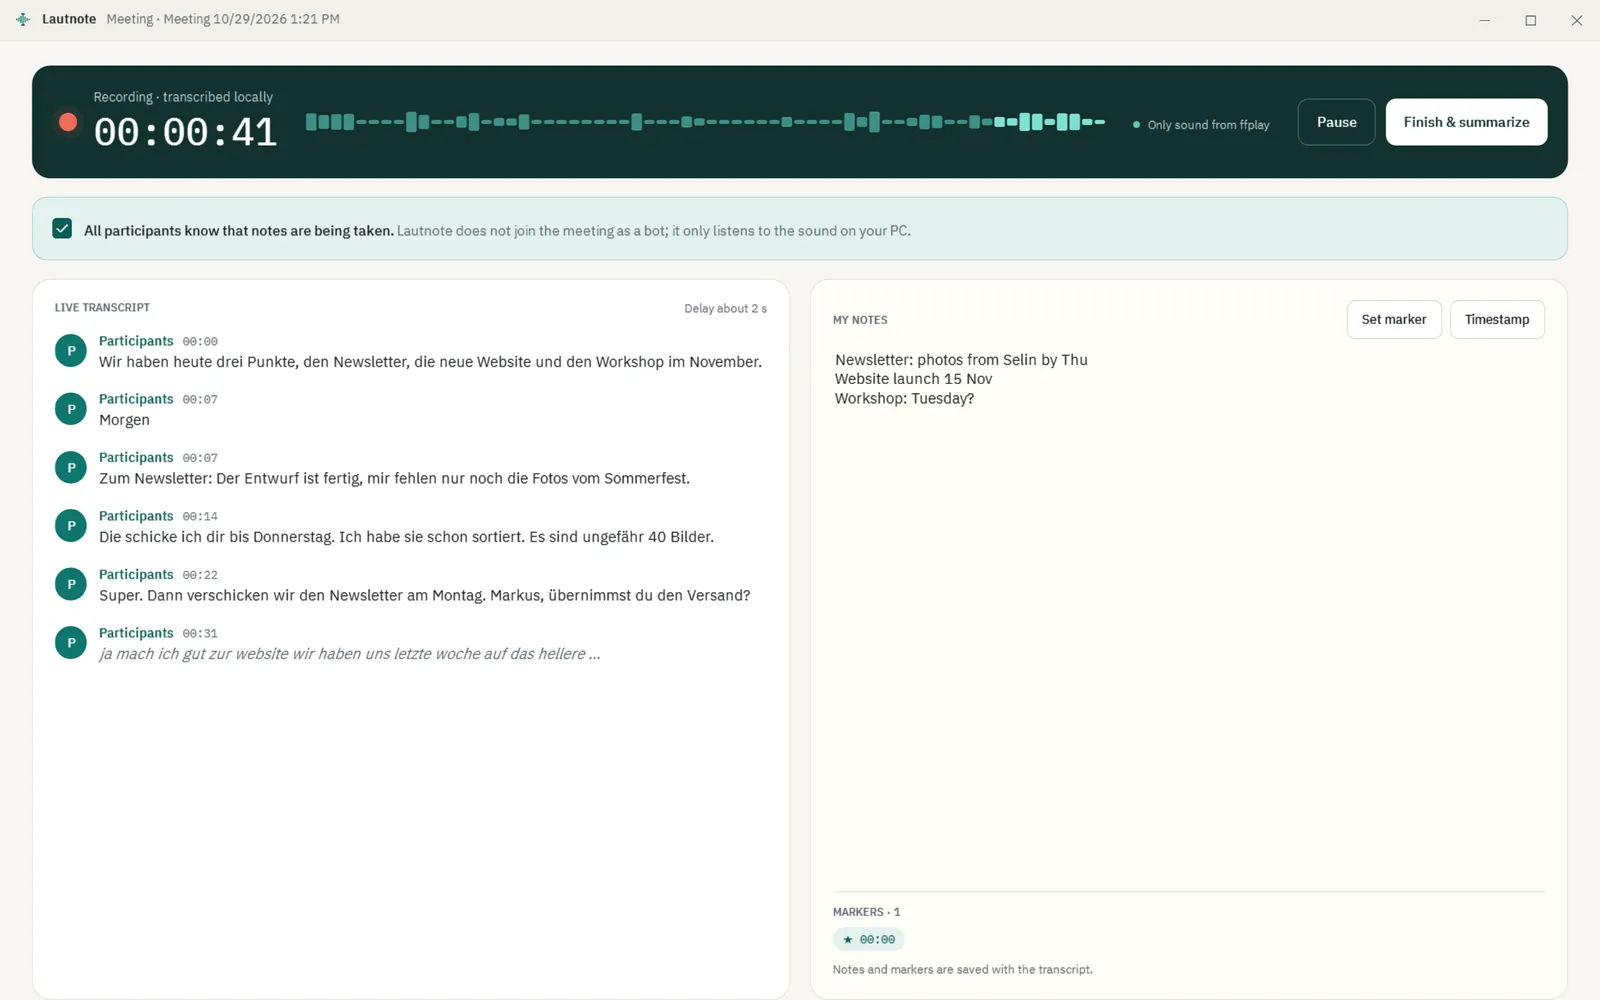Jump to the star marker 00:00
This screenshot has width=1600, height=1000.
click(x=869, y=939)
